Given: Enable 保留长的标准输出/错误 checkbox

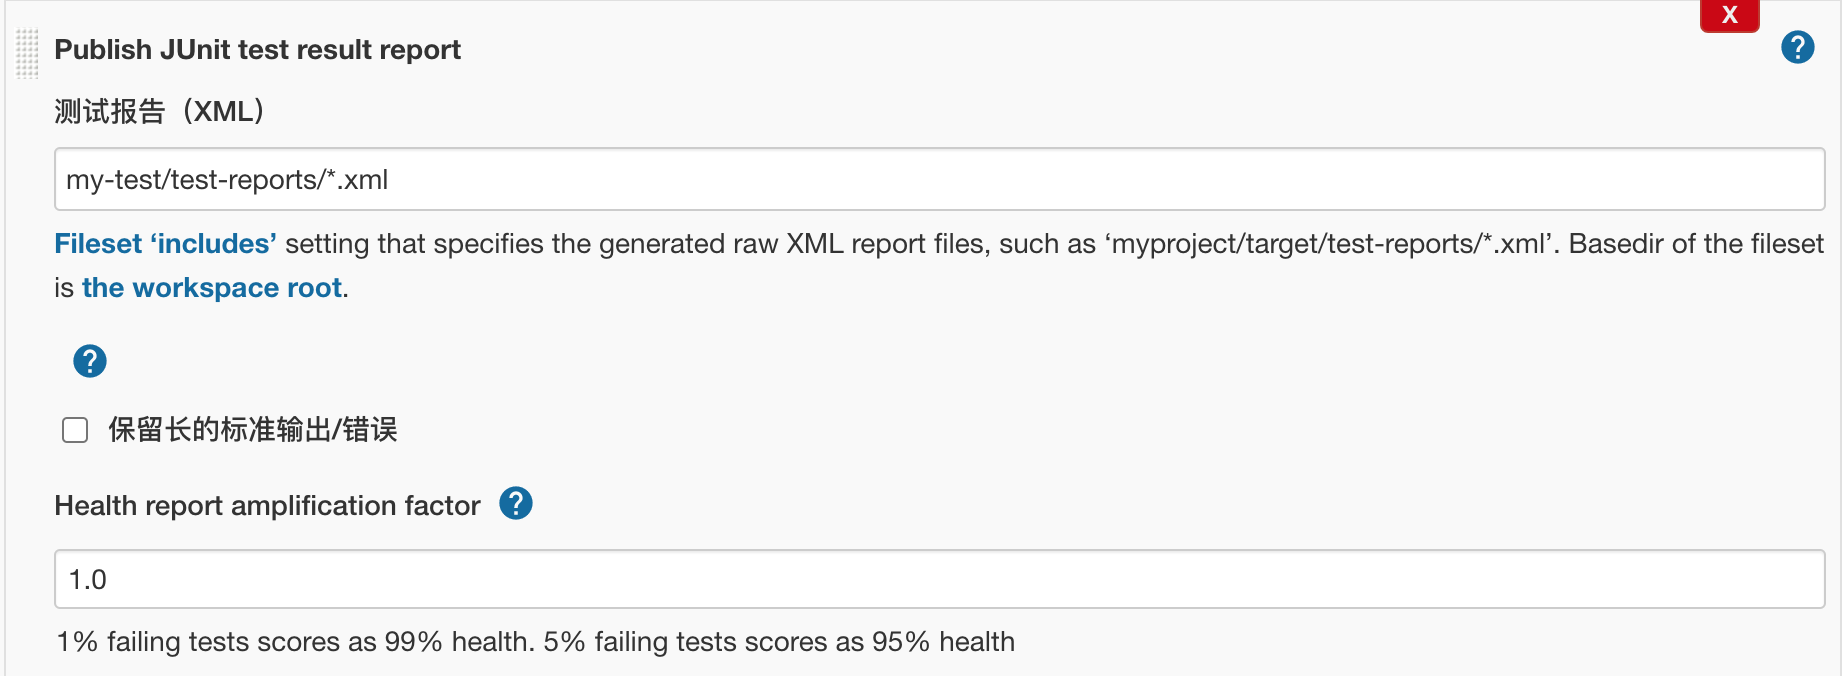Looking at the screenshot, I should [x=75, y=430].
